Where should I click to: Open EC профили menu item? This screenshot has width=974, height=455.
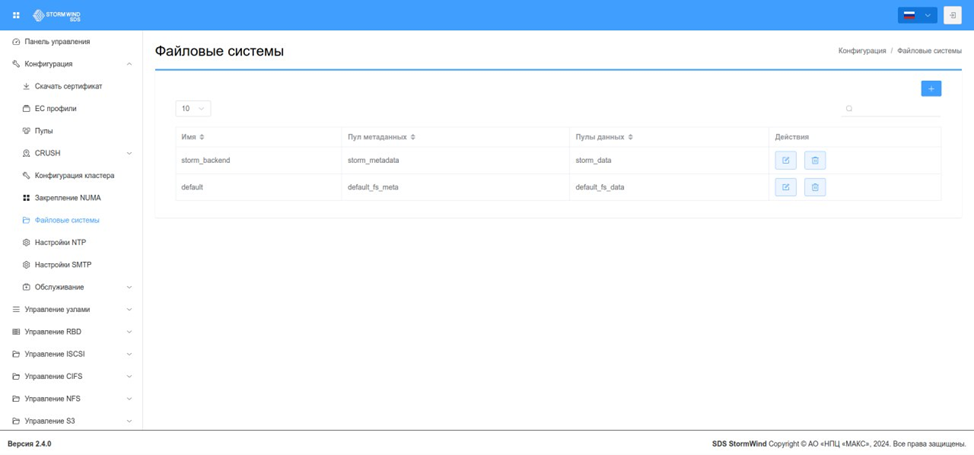[x=71, y=109]
